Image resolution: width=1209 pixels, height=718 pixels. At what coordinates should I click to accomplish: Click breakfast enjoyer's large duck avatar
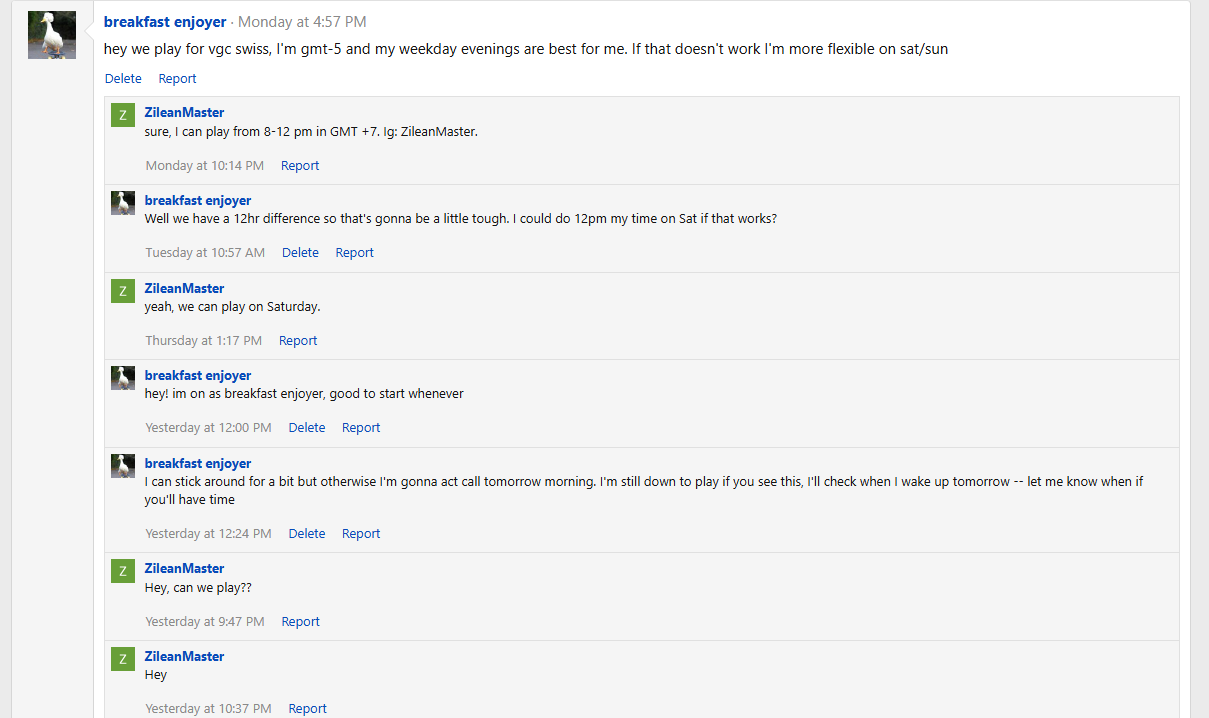click(52, 35)
